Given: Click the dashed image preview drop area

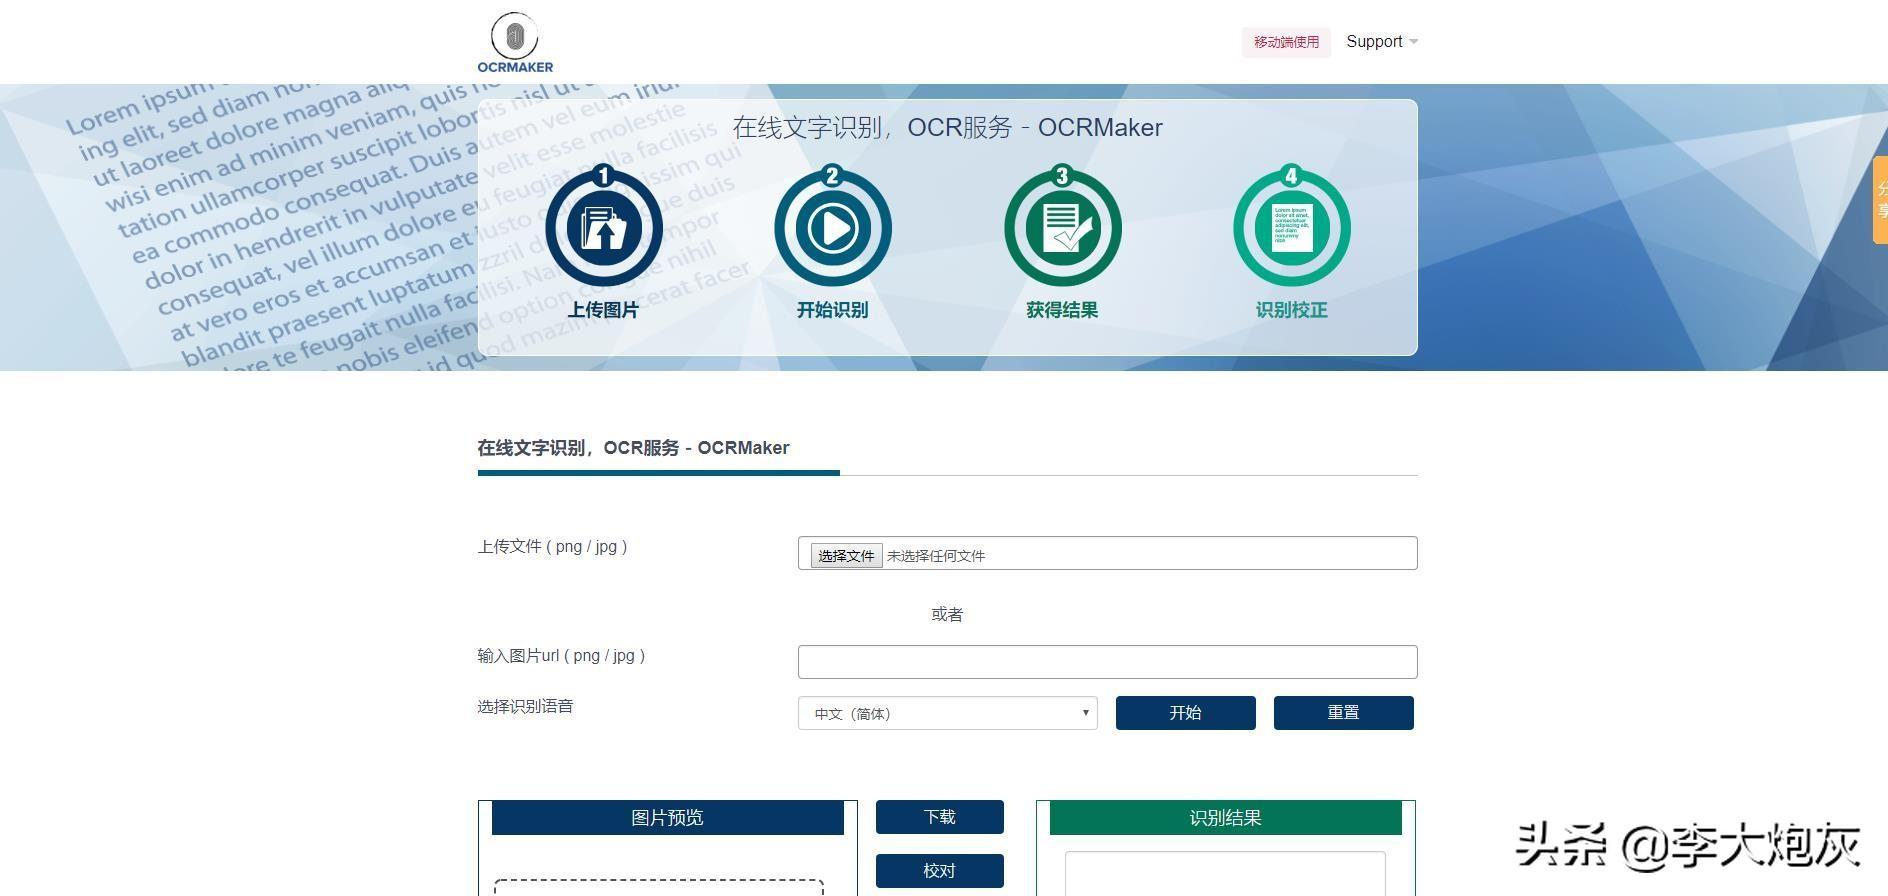Looking at the screenshot, I should click(659, 888).
